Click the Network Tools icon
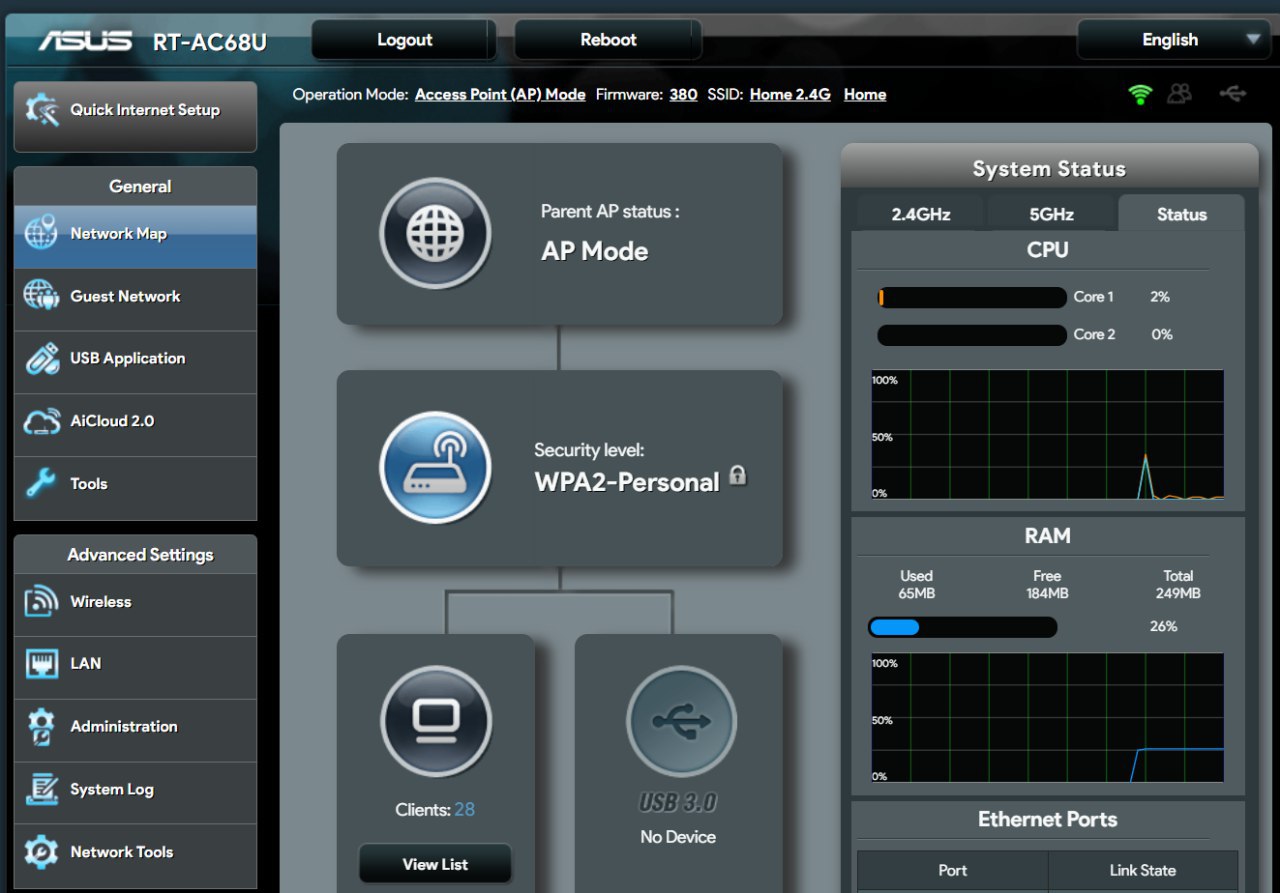 (x=41, y=852)
